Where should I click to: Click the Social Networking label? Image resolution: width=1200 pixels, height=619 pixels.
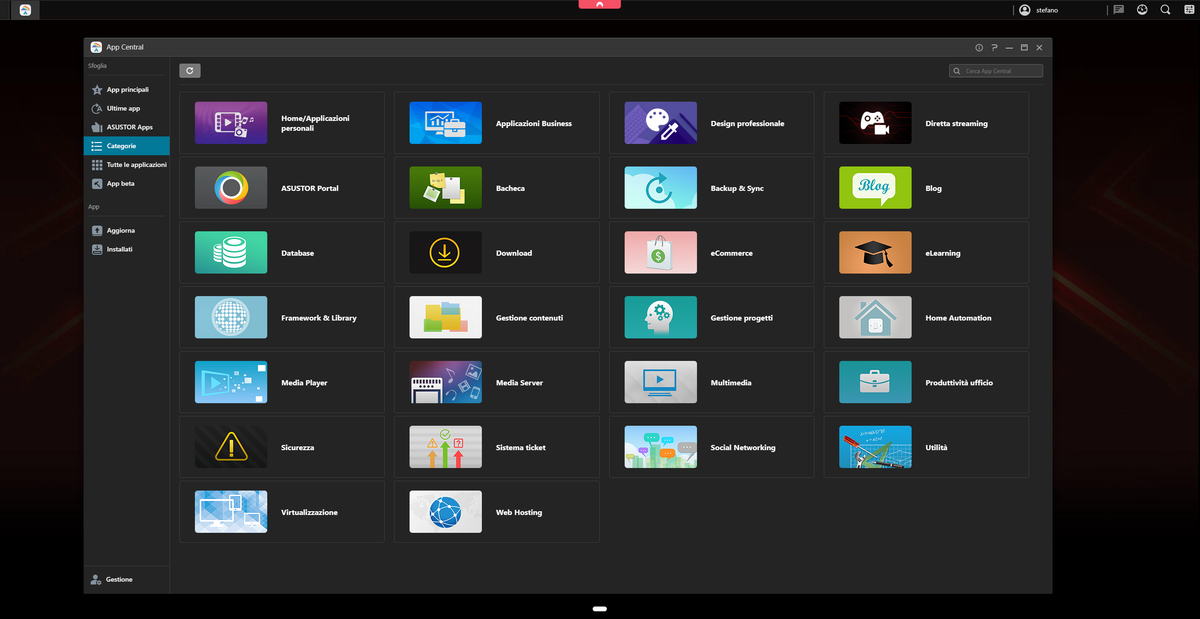743,448
